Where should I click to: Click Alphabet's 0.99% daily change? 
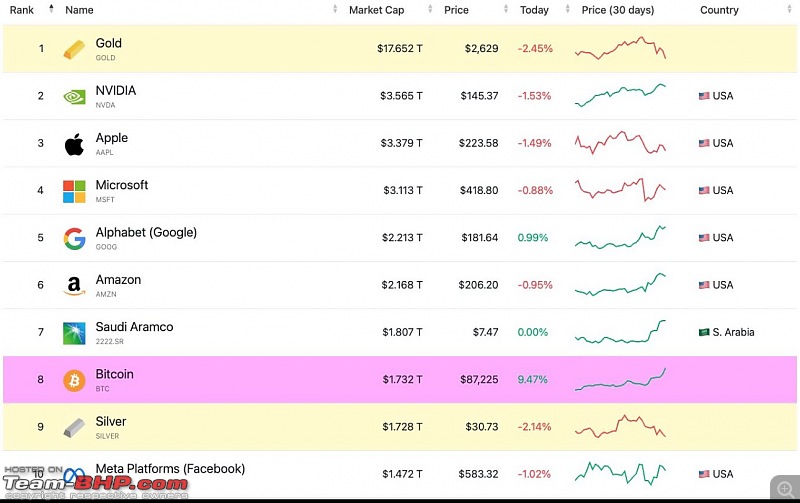(x=533, y=238)
